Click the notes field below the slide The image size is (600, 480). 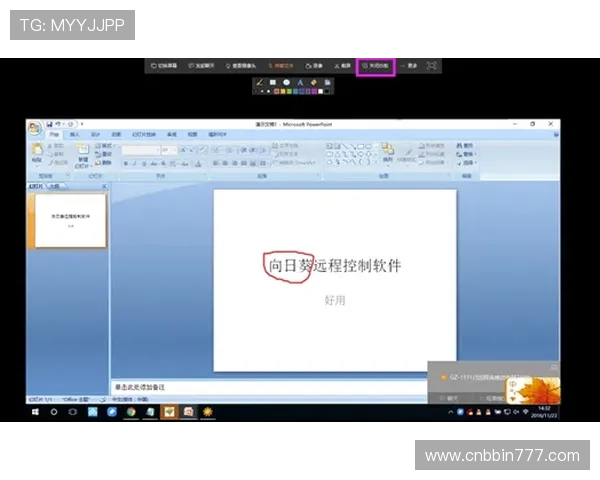point(269,387)
